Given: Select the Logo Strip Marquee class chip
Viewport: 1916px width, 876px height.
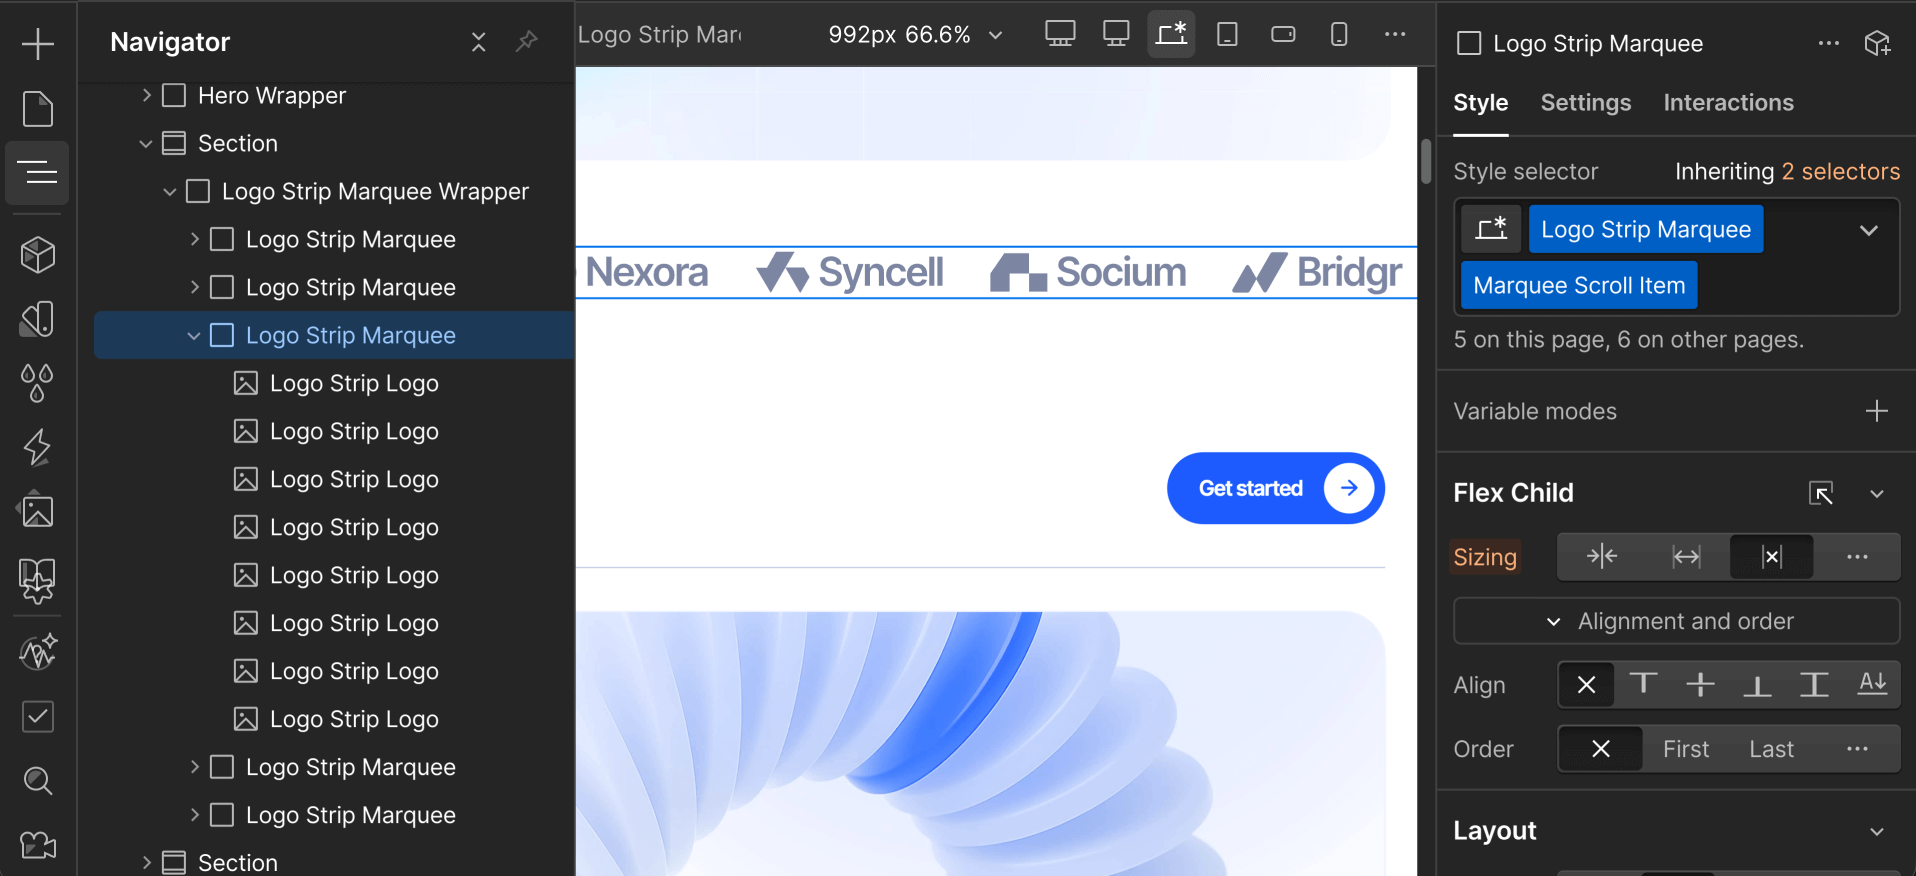Looking at the screenshot, I should pyautogui.click(x=1646, y=229).
